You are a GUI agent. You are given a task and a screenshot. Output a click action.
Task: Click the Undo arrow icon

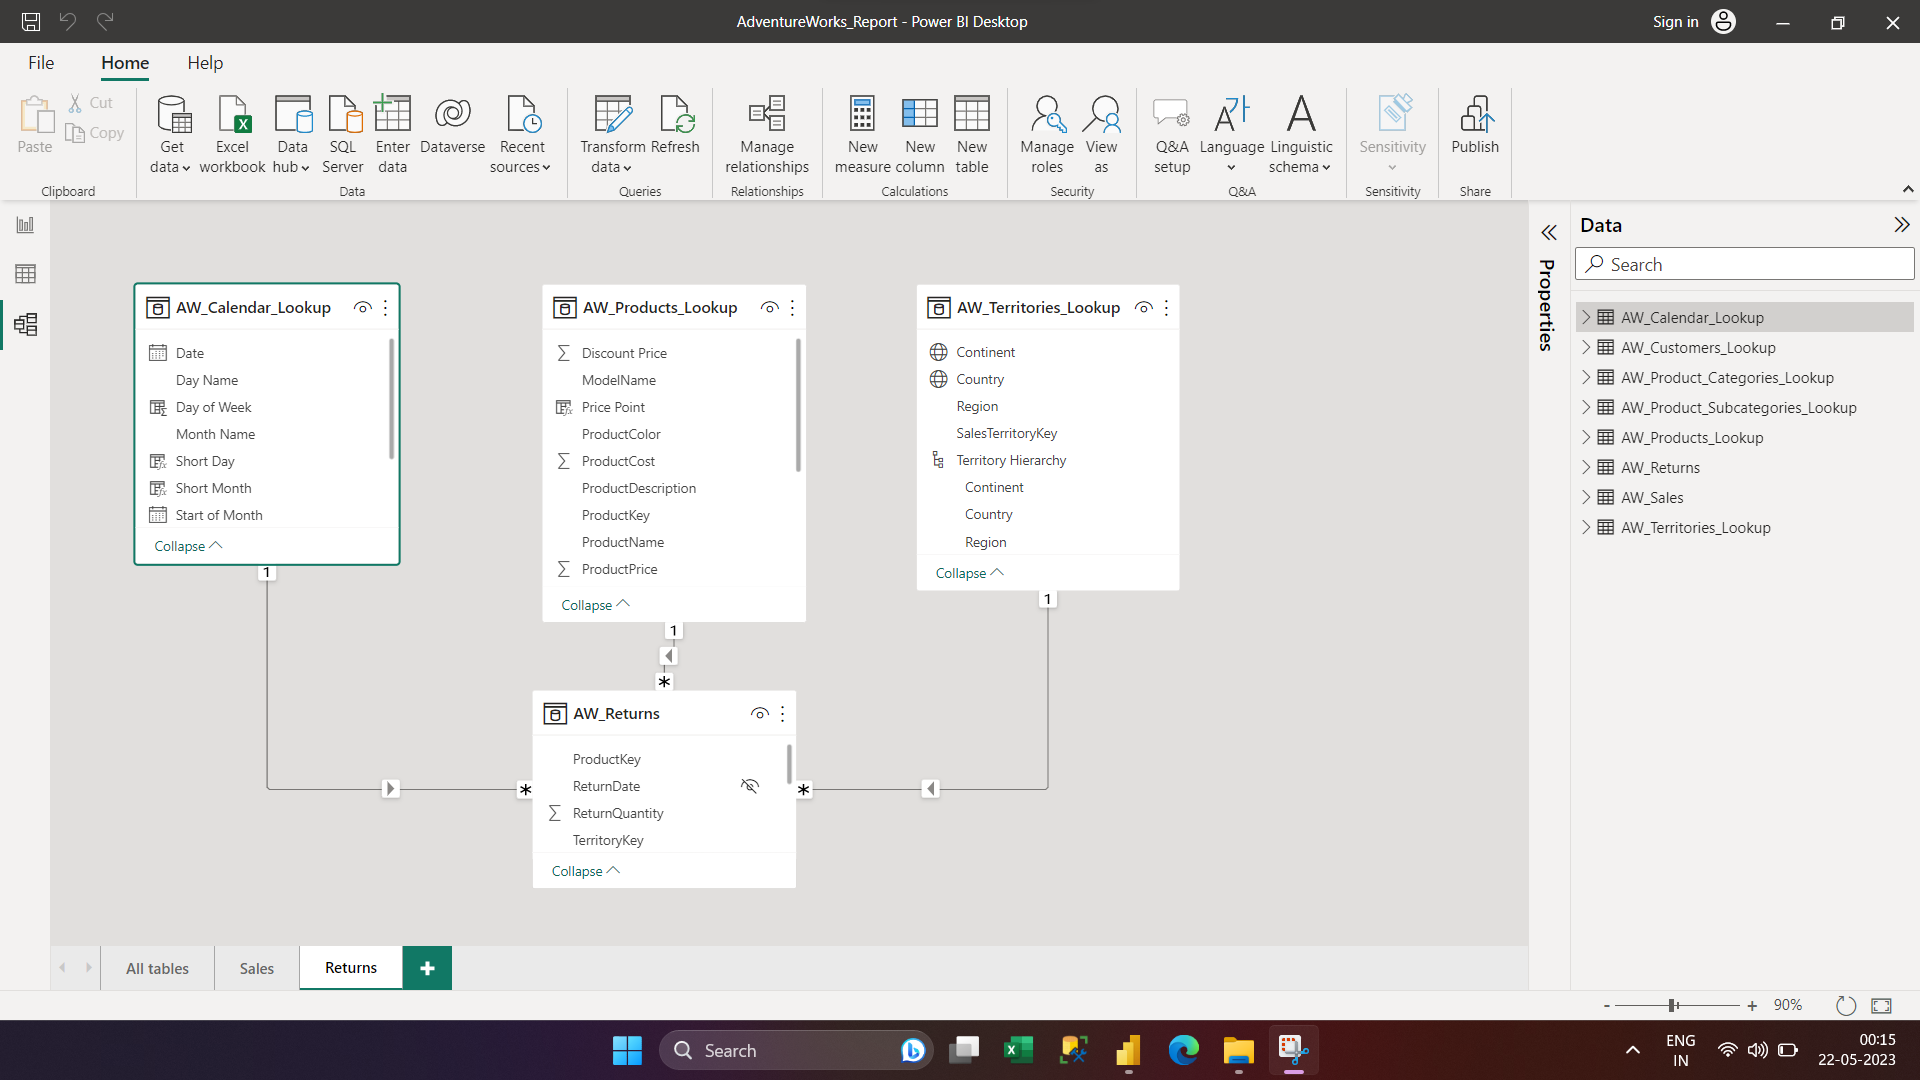pyautogui.click(x=67, y=21)
